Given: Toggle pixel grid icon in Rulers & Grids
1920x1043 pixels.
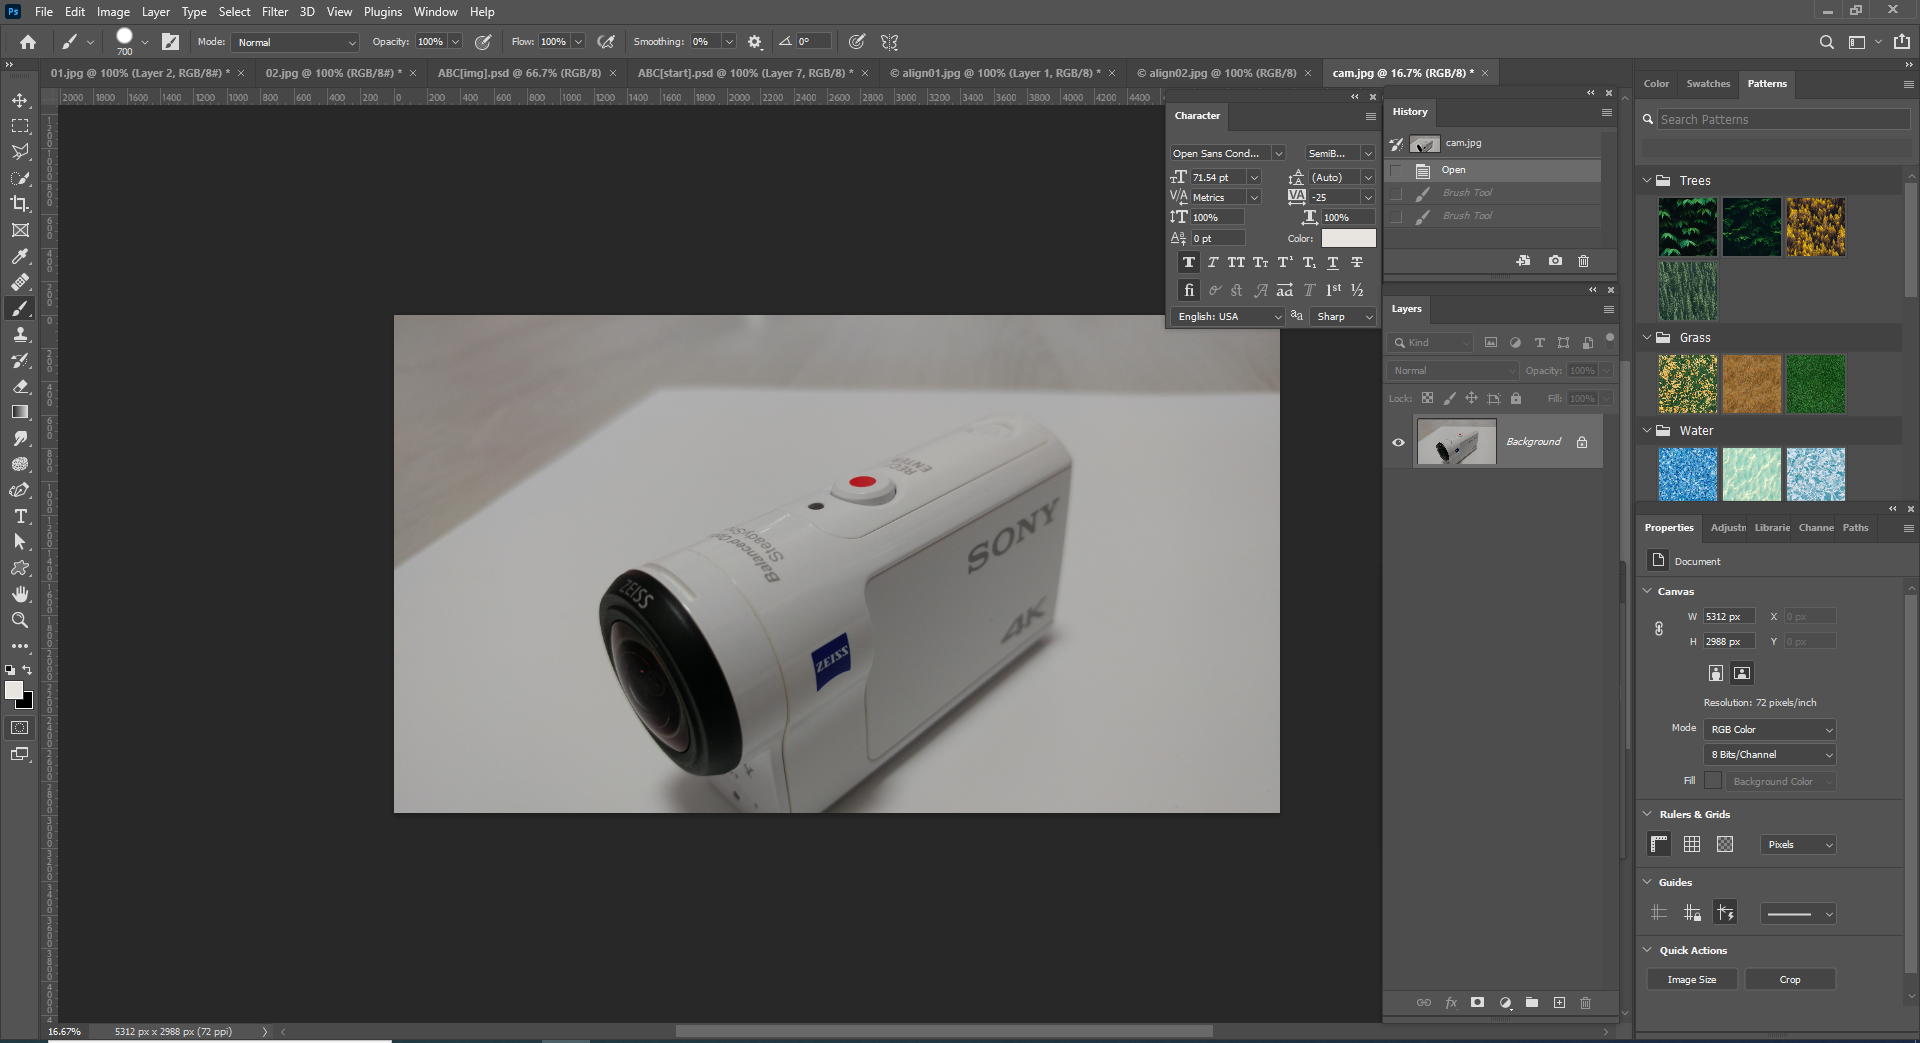Looking at the screenshot, I should pyautogui.click(x=1725, y=844).
